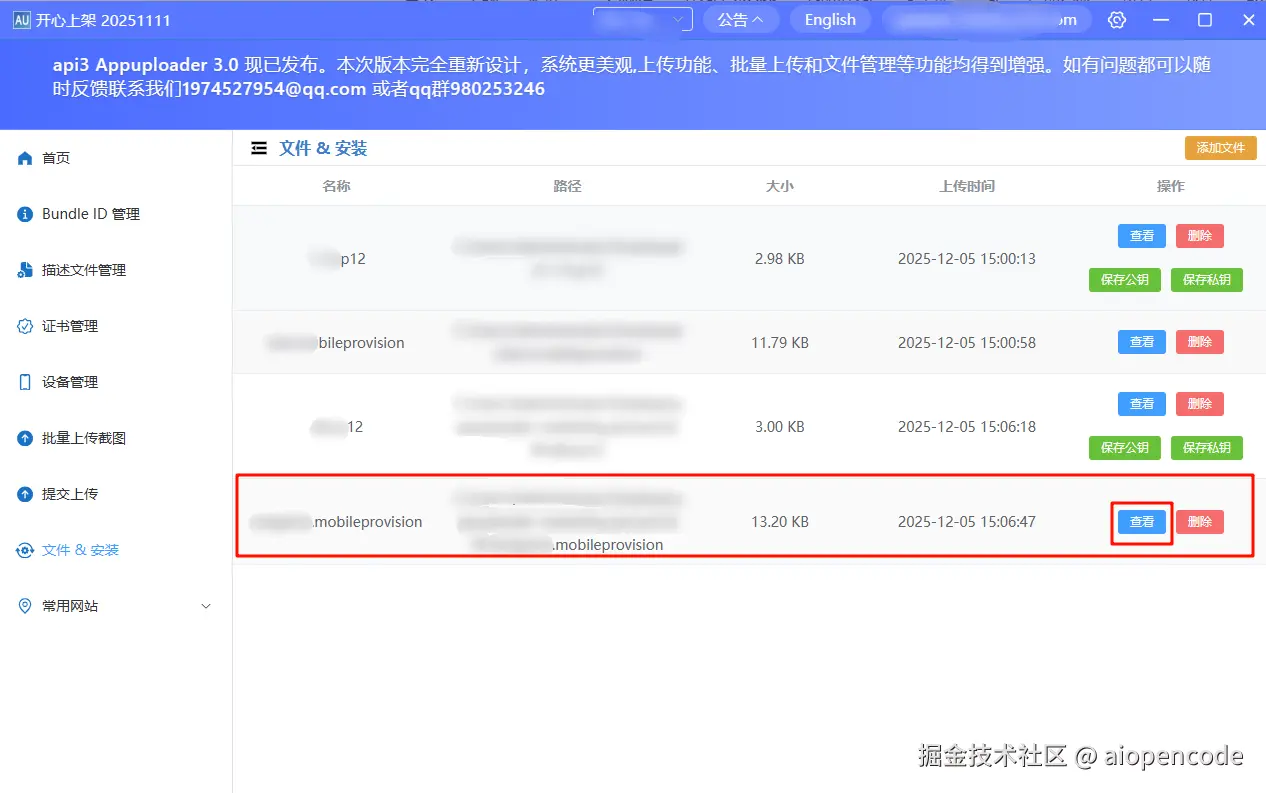
Task: Click the file name ending in .mobileprovision, 13.20 KB row
Action: pos(336,522)
